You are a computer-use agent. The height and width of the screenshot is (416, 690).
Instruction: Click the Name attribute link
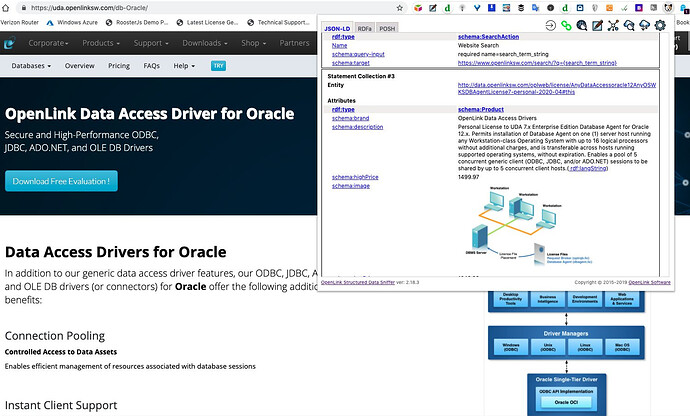tap(339, 46)
